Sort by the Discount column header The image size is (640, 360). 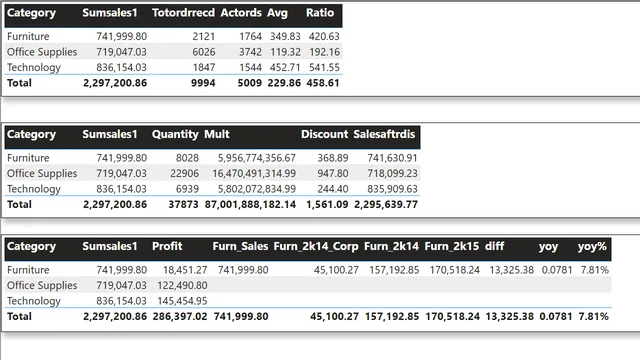click(324, 135)
